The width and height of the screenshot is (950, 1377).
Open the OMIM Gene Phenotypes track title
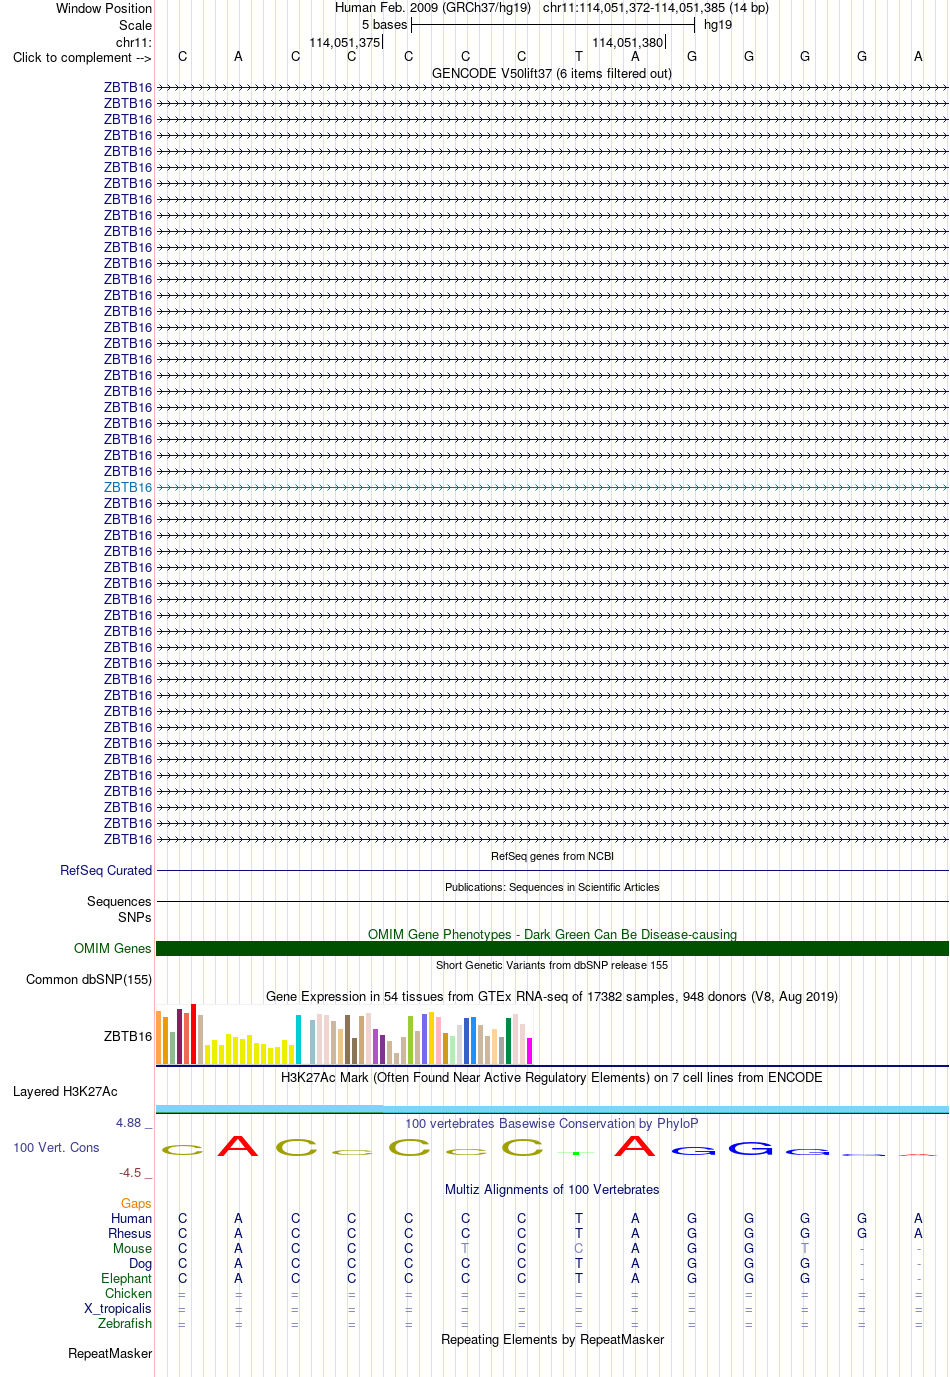pyautogui.click(x=552, y=934)
